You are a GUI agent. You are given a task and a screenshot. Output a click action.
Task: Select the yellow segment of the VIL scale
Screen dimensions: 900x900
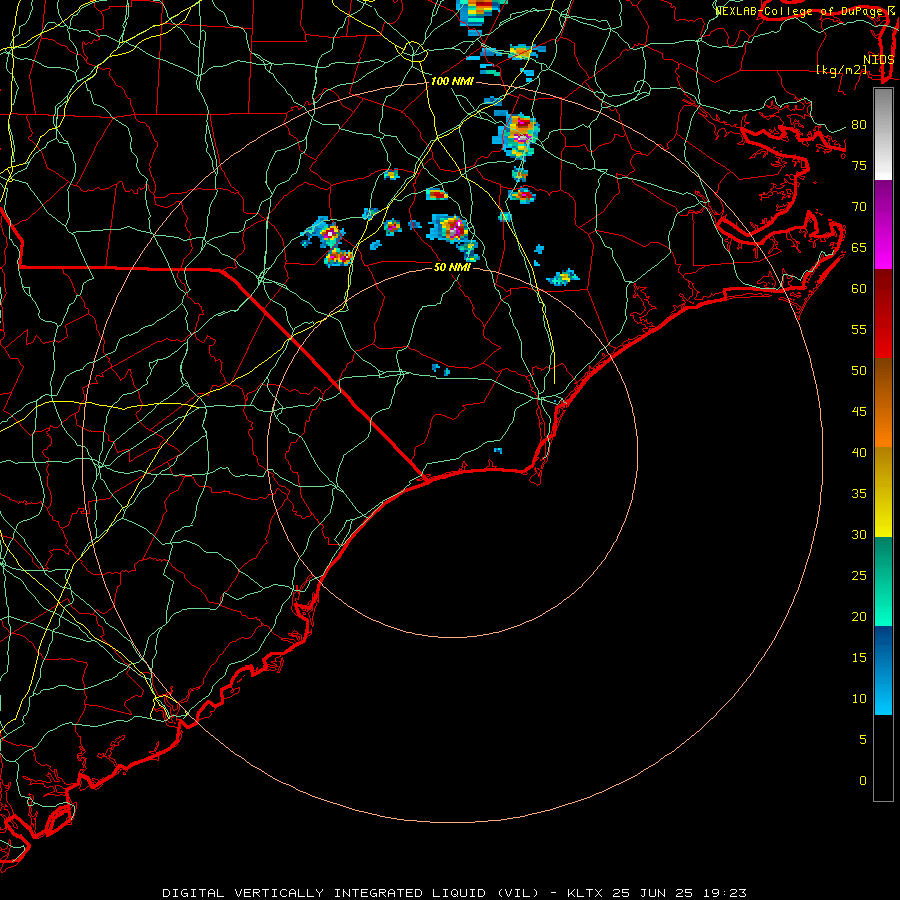[883, 492]
